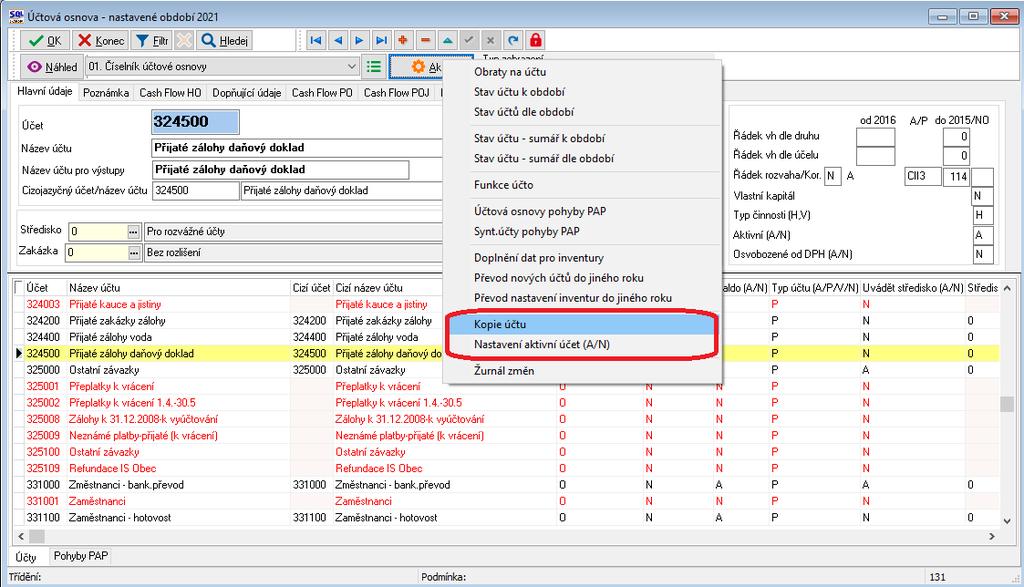
Task: Click the grey checkmark post icon
Action: tap(469, 40)
